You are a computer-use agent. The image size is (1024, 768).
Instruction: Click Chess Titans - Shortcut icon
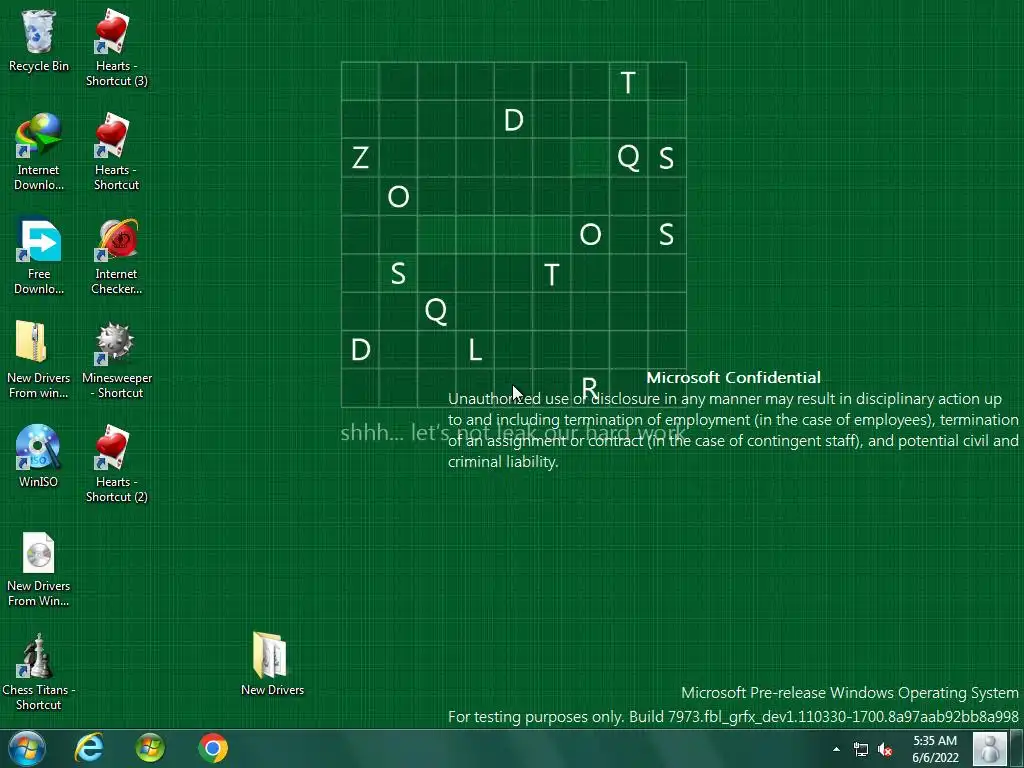pos(39,672)
